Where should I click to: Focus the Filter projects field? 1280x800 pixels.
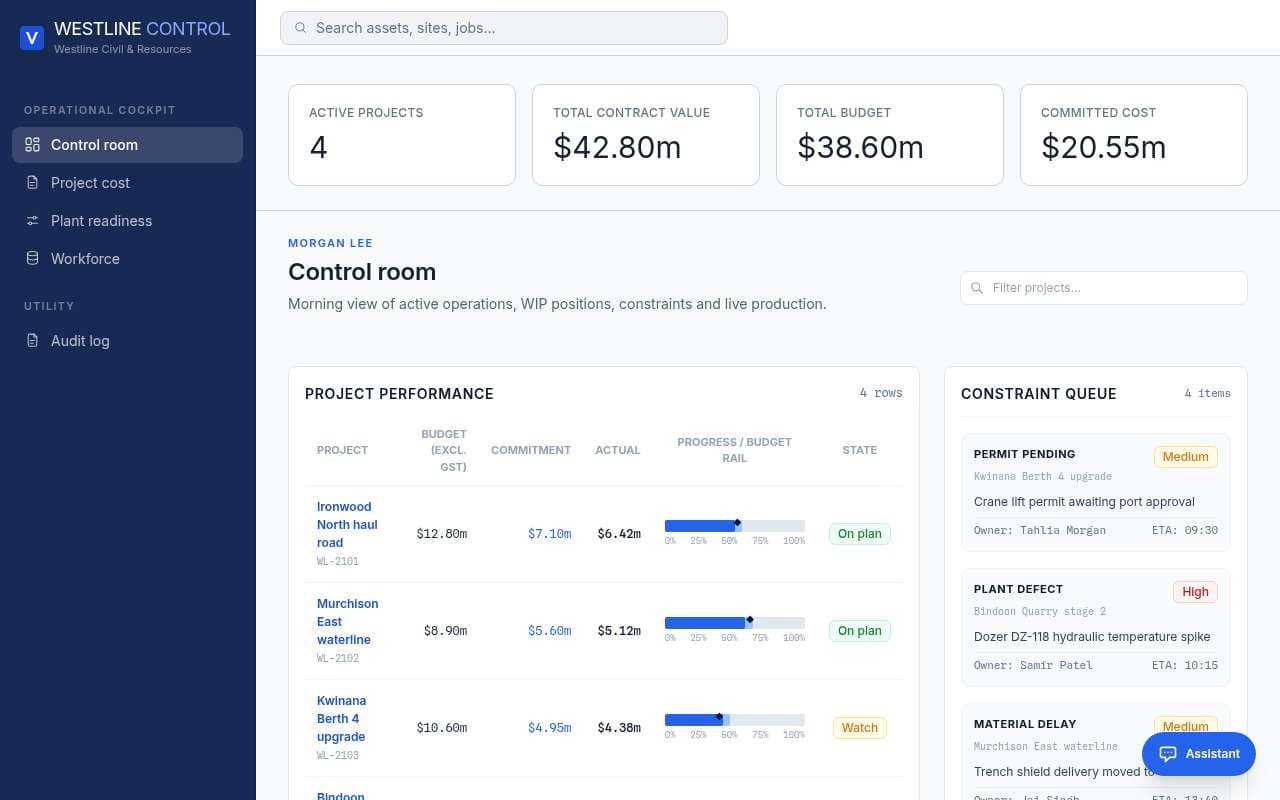[x=1104, y=288]
